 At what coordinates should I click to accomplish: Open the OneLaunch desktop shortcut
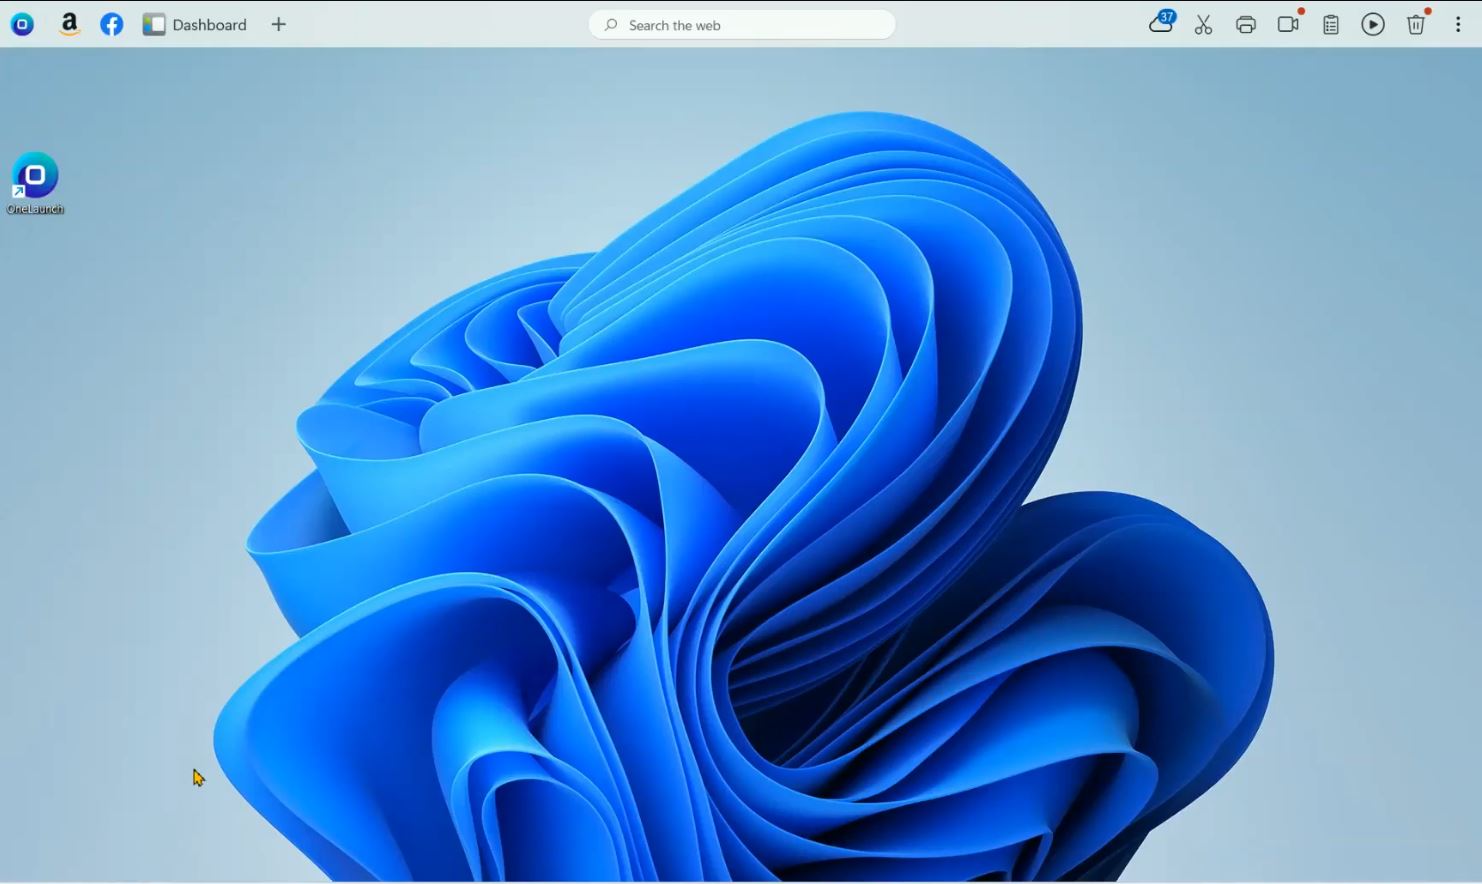(x=34, y=174)
